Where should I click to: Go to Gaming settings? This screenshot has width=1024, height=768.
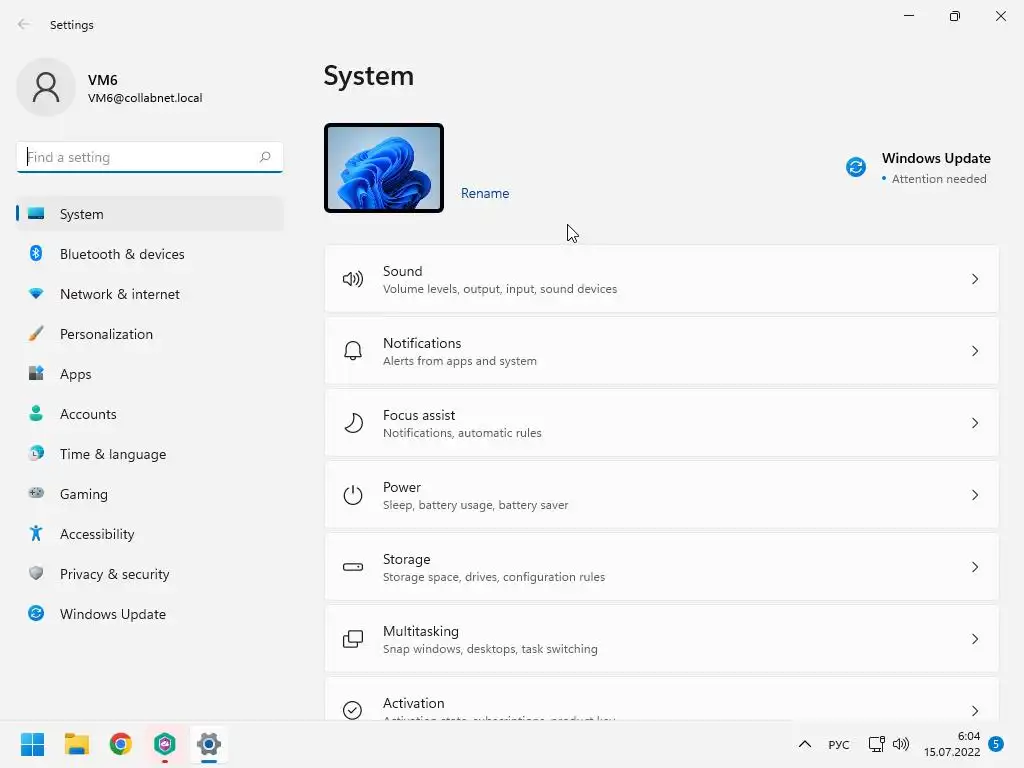pos(150,494)
